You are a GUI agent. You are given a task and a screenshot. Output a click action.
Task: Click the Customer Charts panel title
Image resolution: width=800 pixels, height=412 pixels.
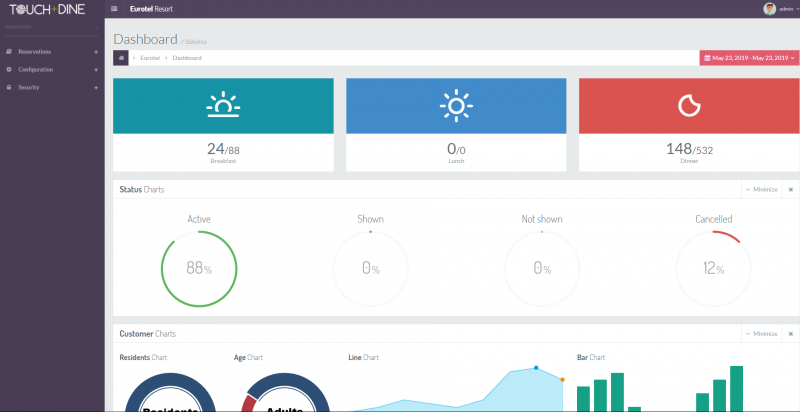point(147,334)
